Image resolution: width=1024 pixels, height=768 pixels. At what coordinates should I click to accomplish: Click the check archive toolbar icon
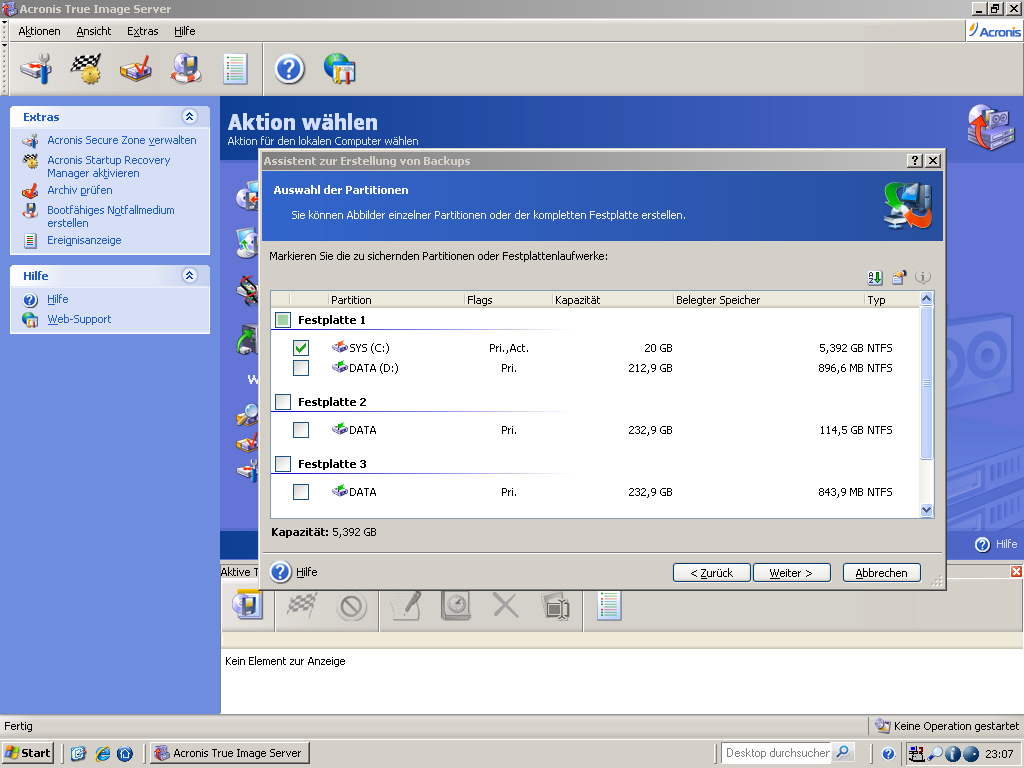136,69
